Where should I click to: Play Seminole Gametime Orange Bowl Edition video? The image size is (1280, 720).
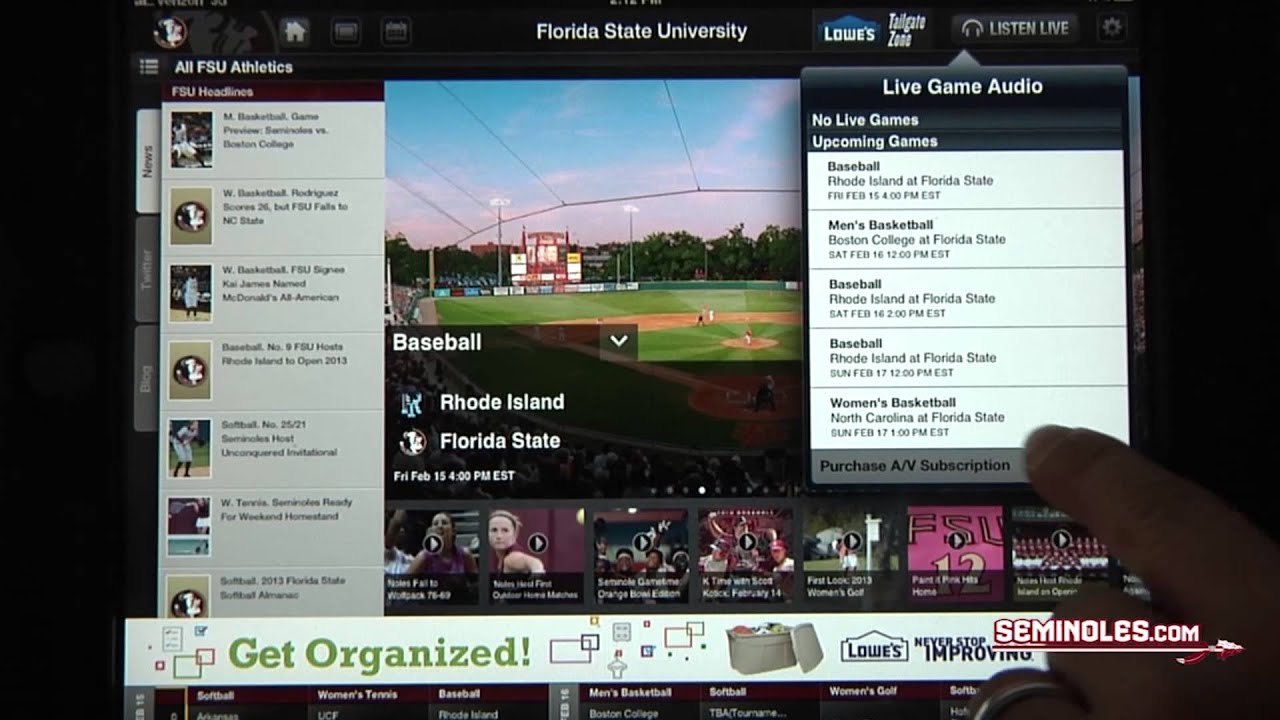[x=640, y=555]
